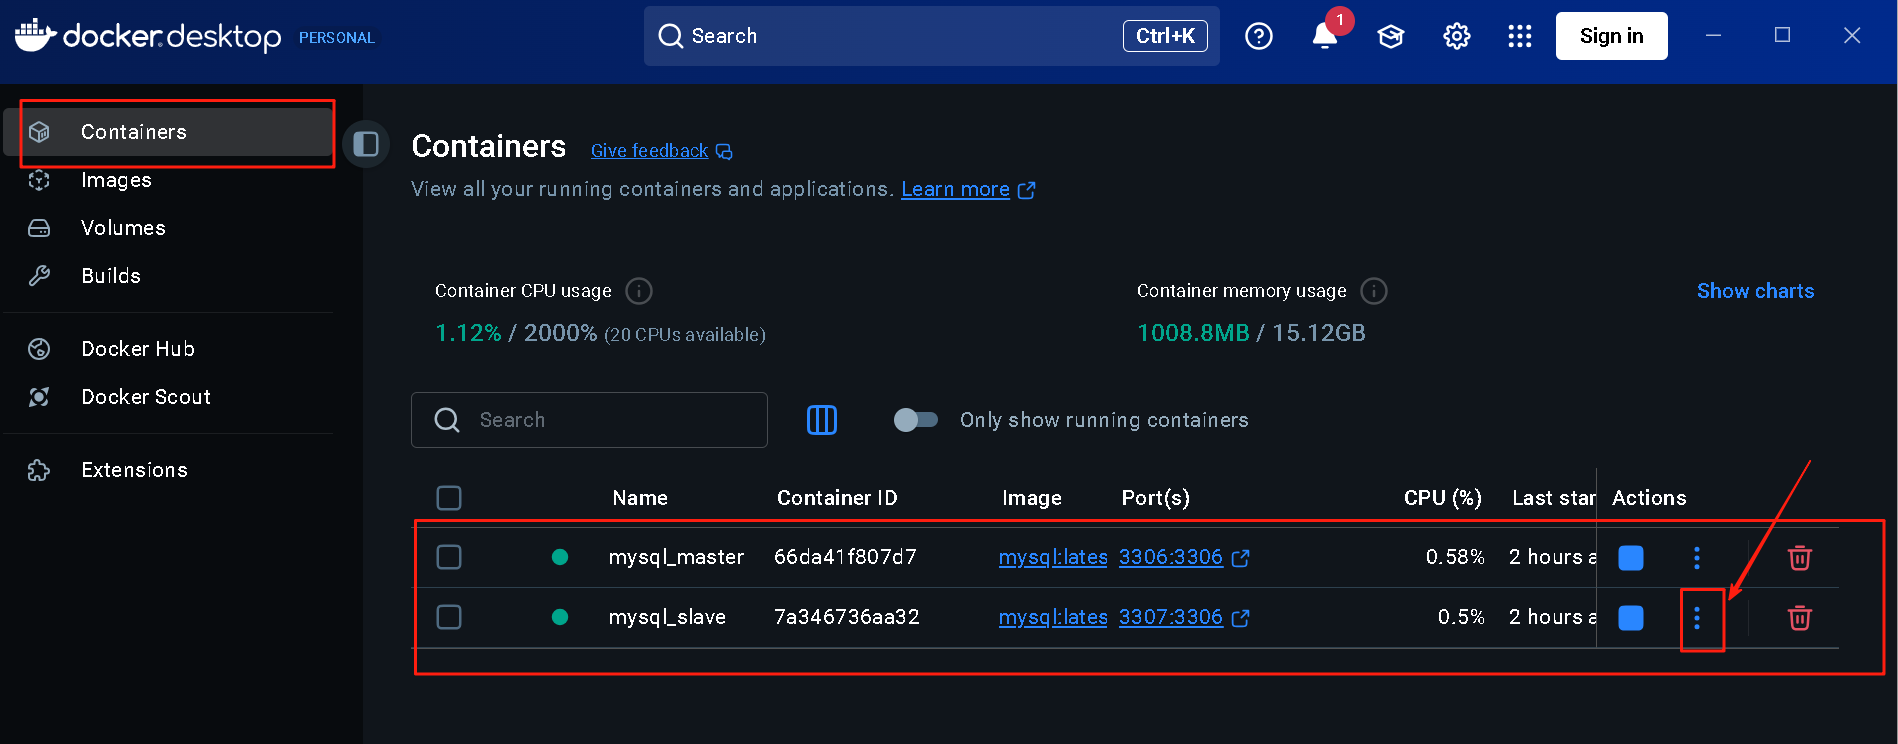The image size is (1898, 744).
Task: Go to Images in the sidebar
Action: [x=116, y=180]
